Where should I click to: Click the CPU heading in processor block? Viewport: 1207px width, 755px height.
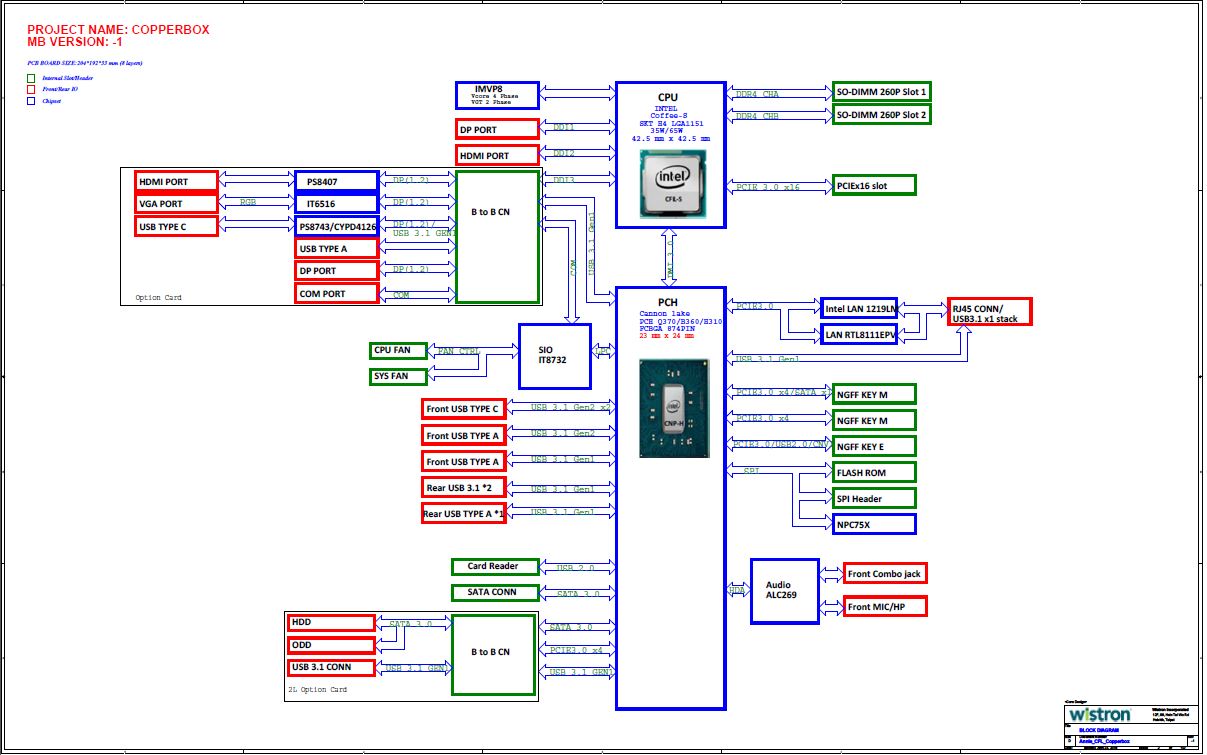[x=668, y=97]
